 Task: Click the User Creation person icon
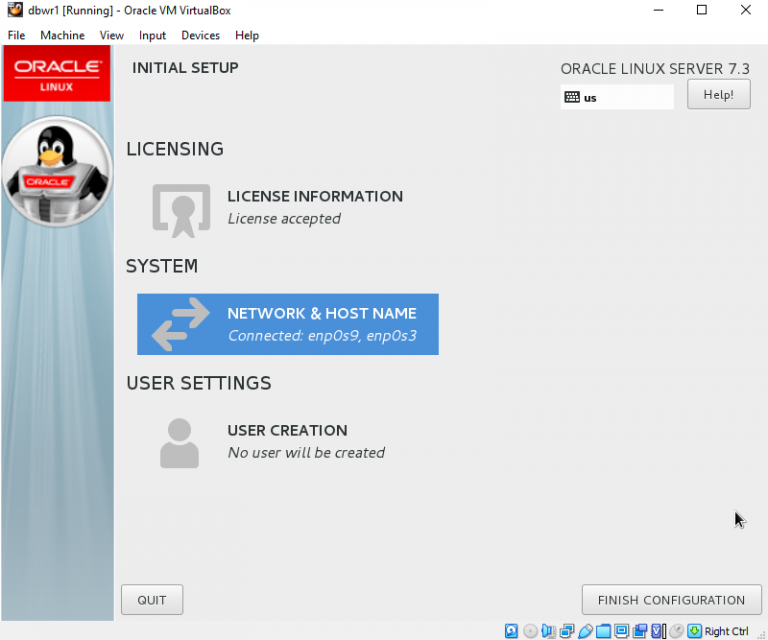(x=179, y=442)
